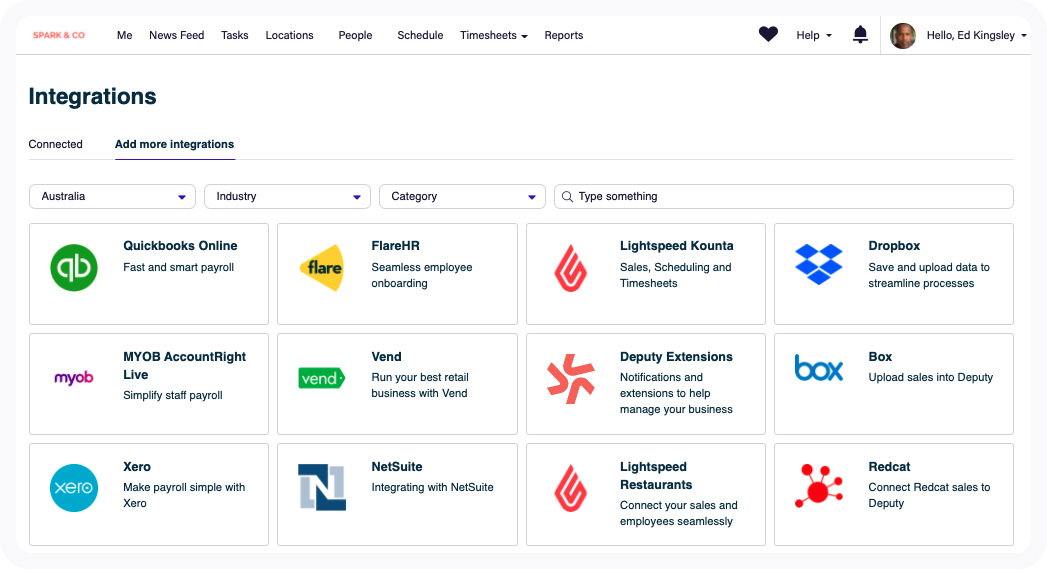Go to Locations page
Screen dimensions: 1047x569
coord(289,35)
